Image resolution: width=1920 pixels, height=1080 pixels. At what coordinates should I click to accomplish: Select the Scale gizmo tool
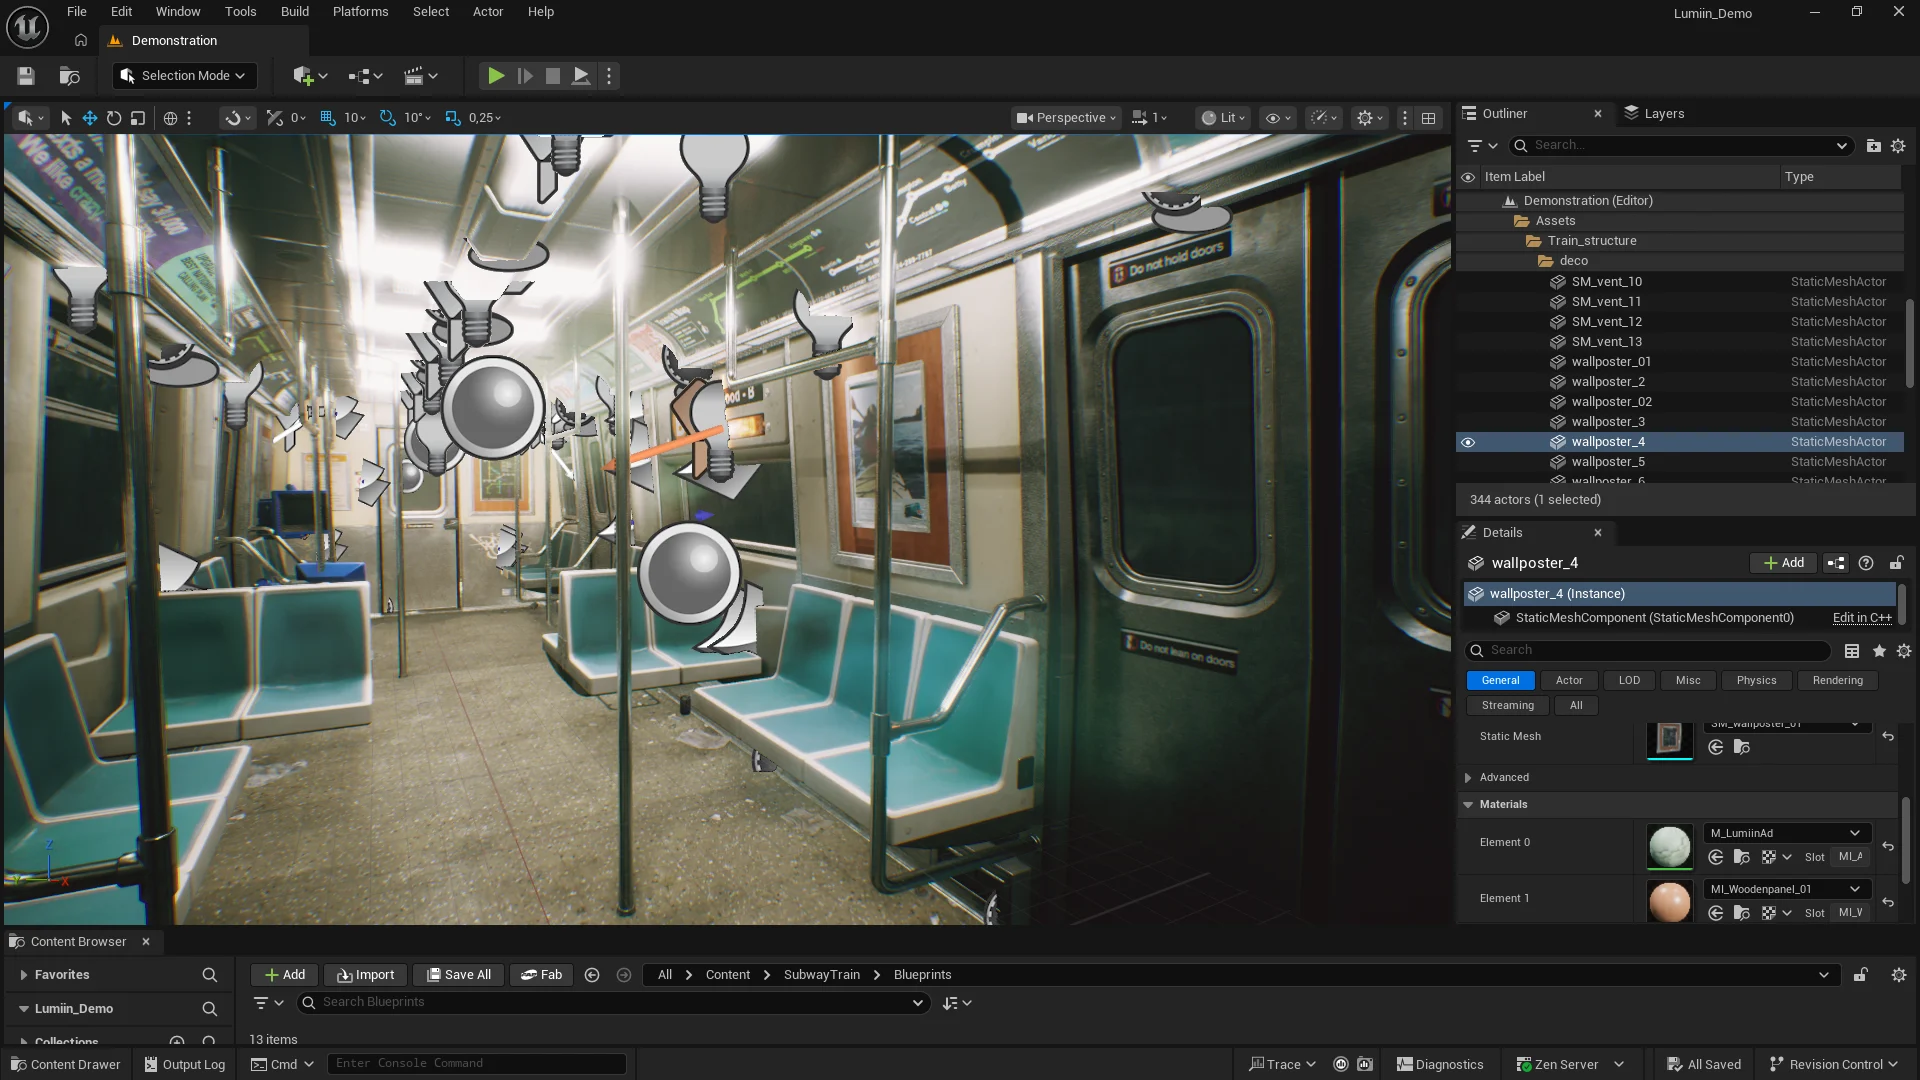138,118
